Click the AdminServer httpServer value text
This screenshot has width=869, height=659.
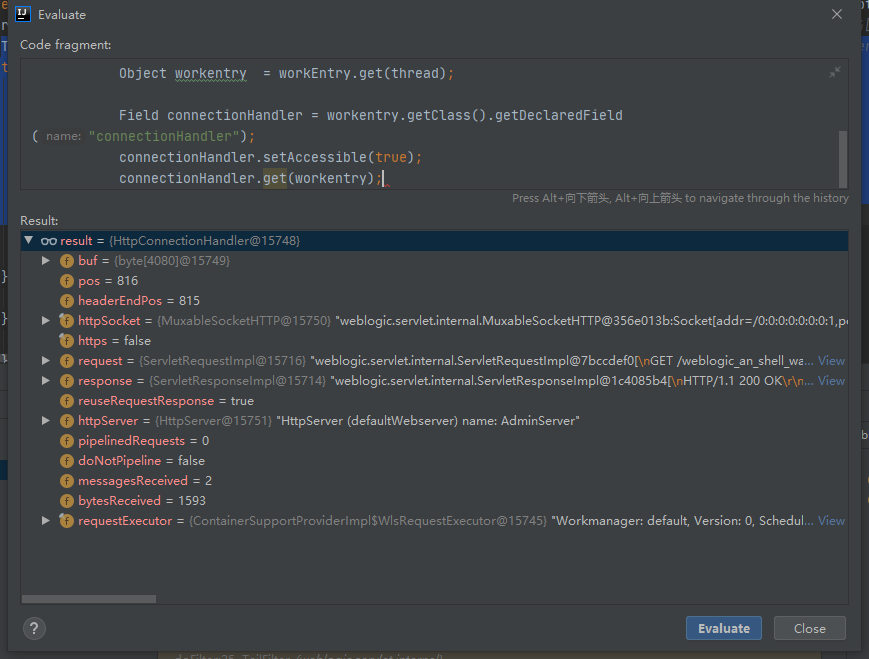coord(428,421)
